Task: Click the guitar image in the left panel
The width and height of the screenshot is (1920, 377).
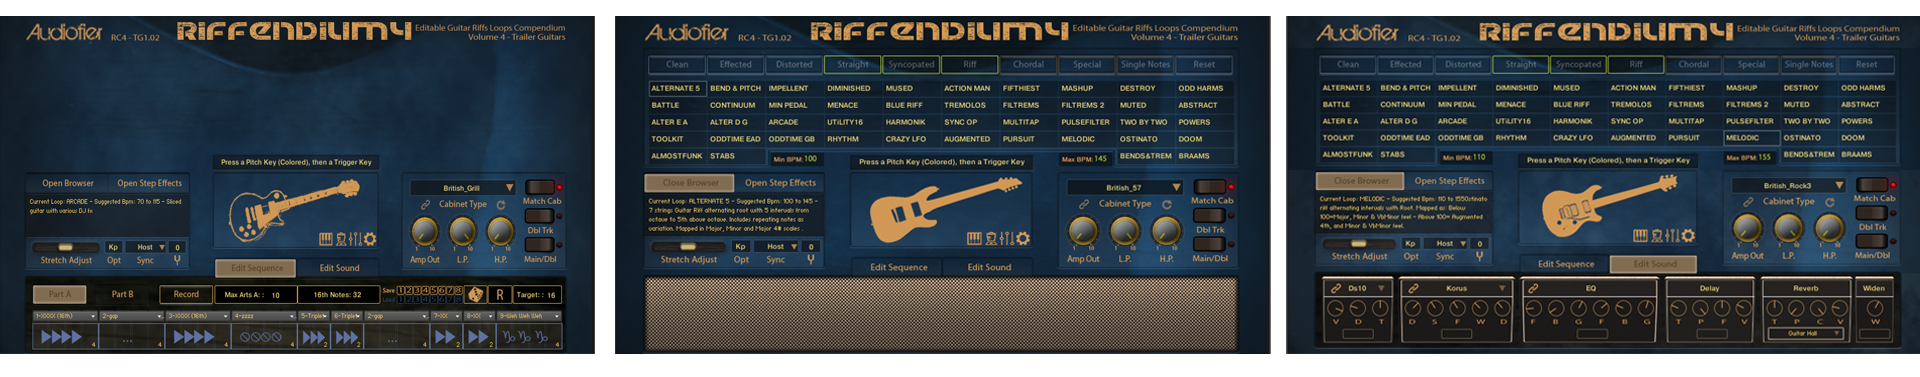Action: pyautogui.click(x=294, y=211)
